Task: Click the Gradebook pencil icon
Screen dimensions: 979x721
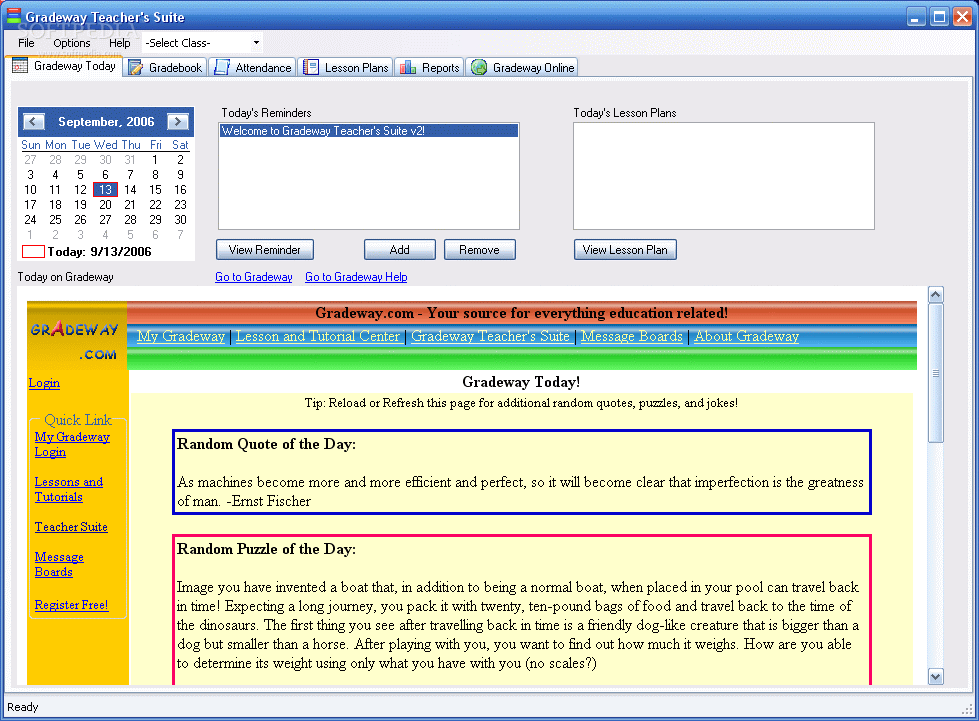Action: [x=135, y=67]
